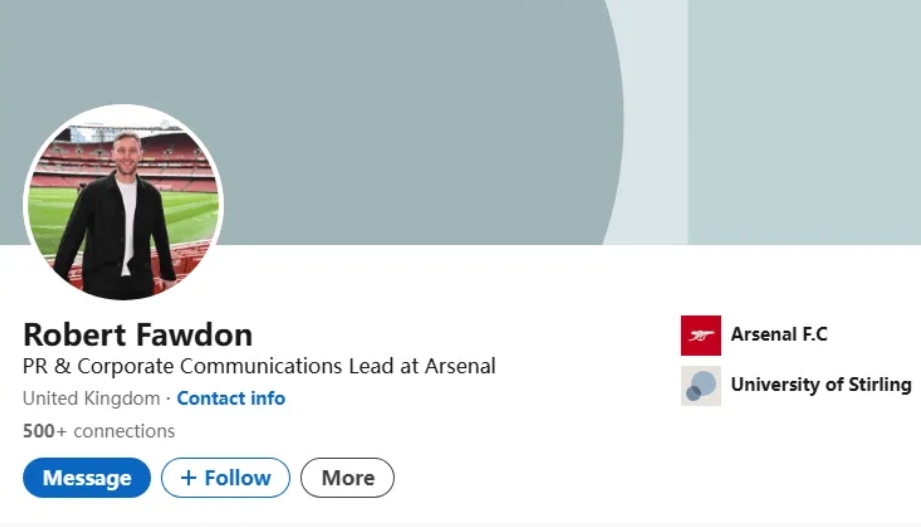Click the Arsenal F.C red cannon logo
The image size is (921, 527).
(x=700, y=336)
